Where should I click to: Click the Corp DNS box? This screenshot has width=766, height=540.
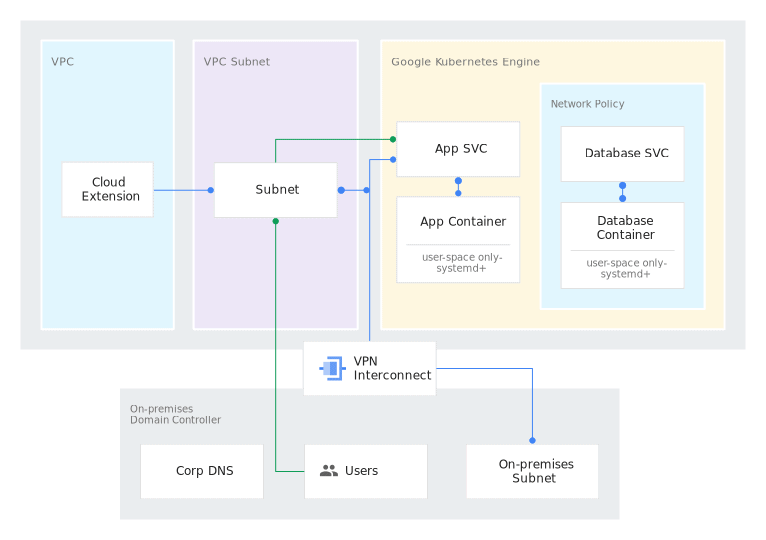pyautogui.click(x=203, y=471)
